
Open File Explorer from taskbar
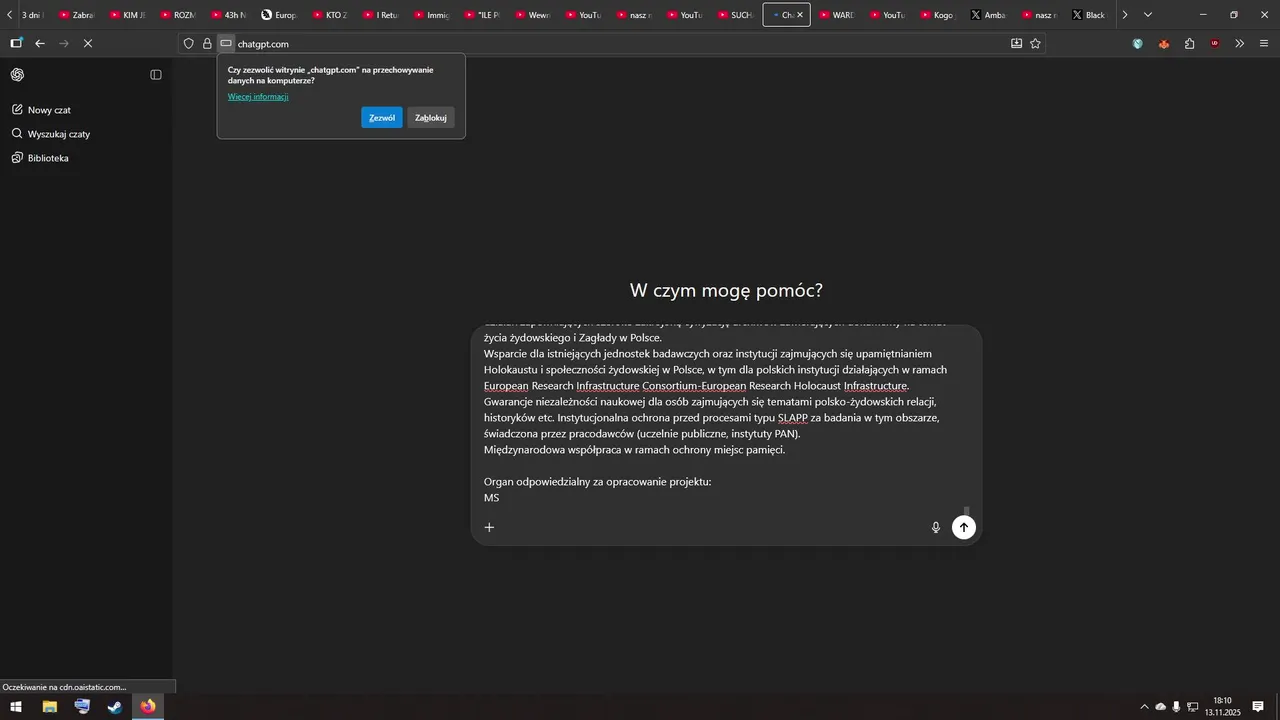point(49,707)
